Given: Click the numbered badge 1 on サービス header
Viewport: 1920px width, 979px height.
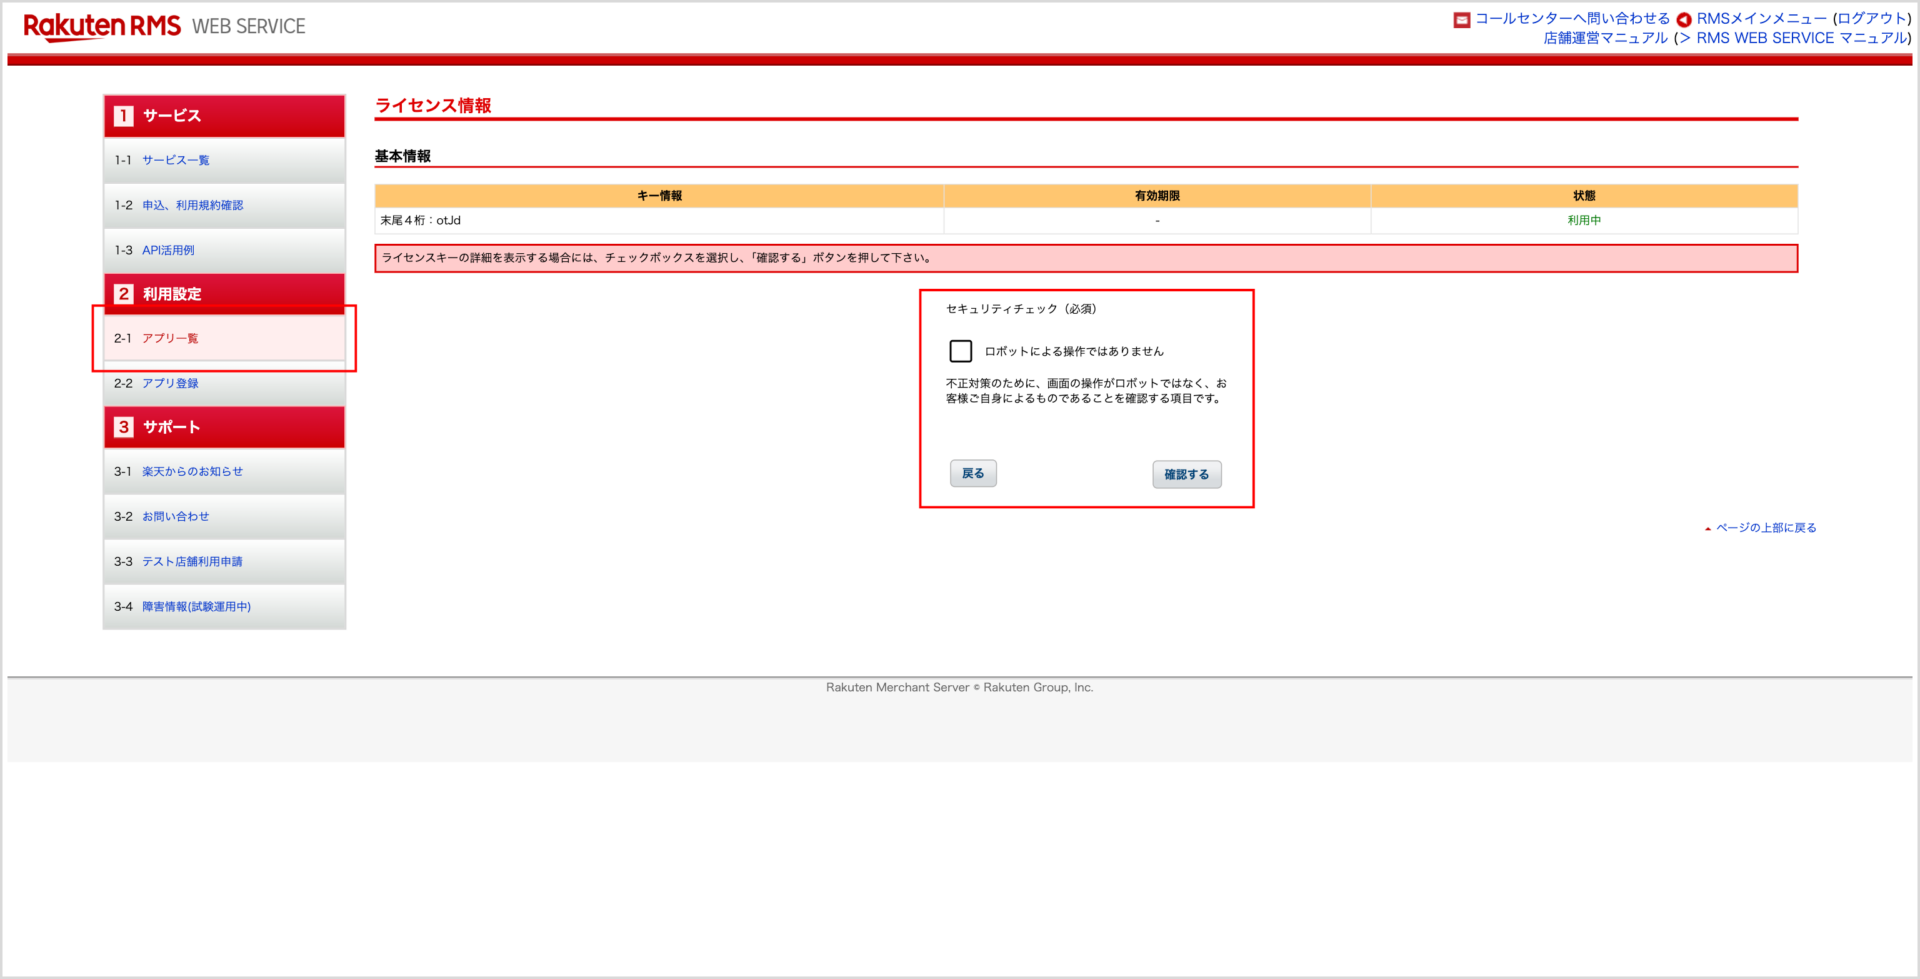Looking at the screenshot, I should click(122, 115).
